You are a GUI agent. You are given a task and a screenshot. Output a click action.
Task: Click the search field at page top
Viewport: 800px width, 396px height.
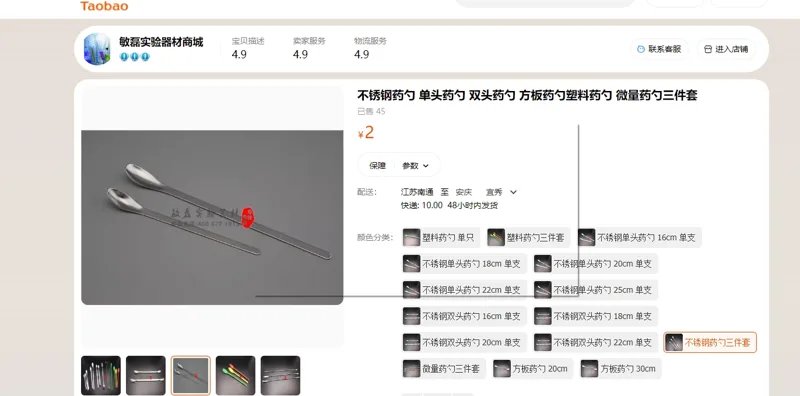pyautogui.click(x=545, y=3)
